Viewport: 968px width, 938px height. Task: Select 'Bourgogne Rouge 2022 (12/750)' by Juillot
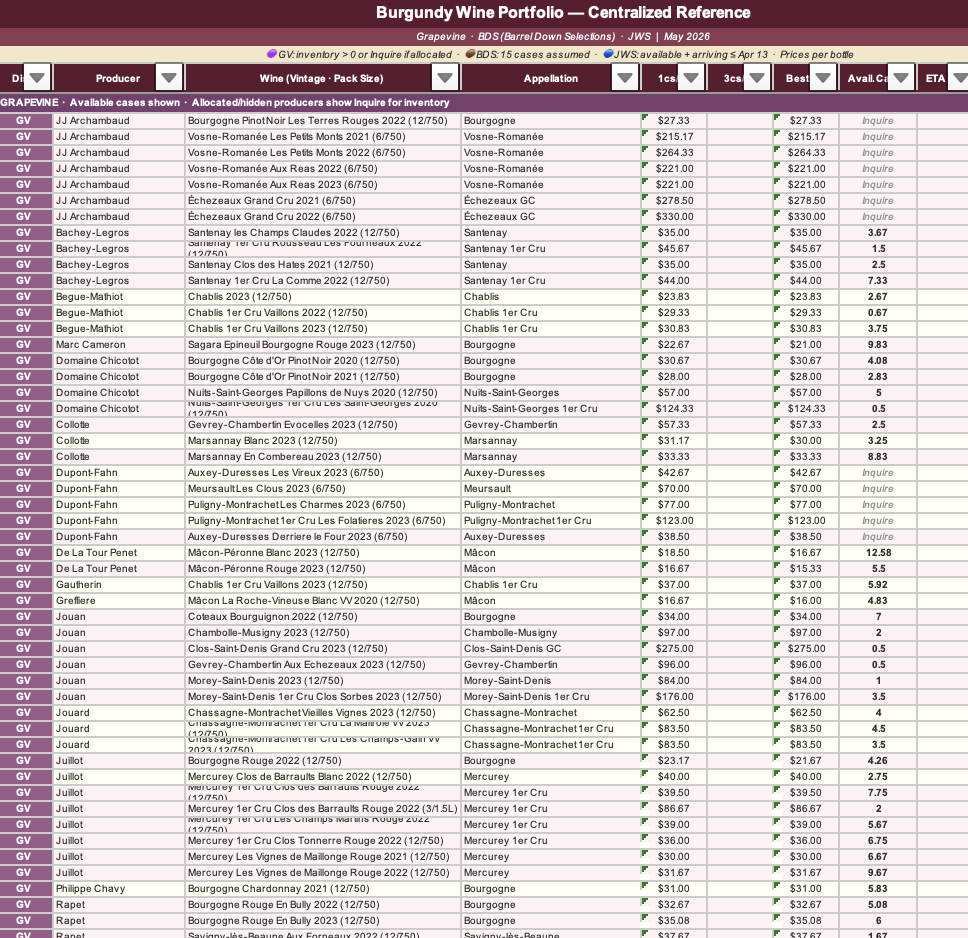323,761
